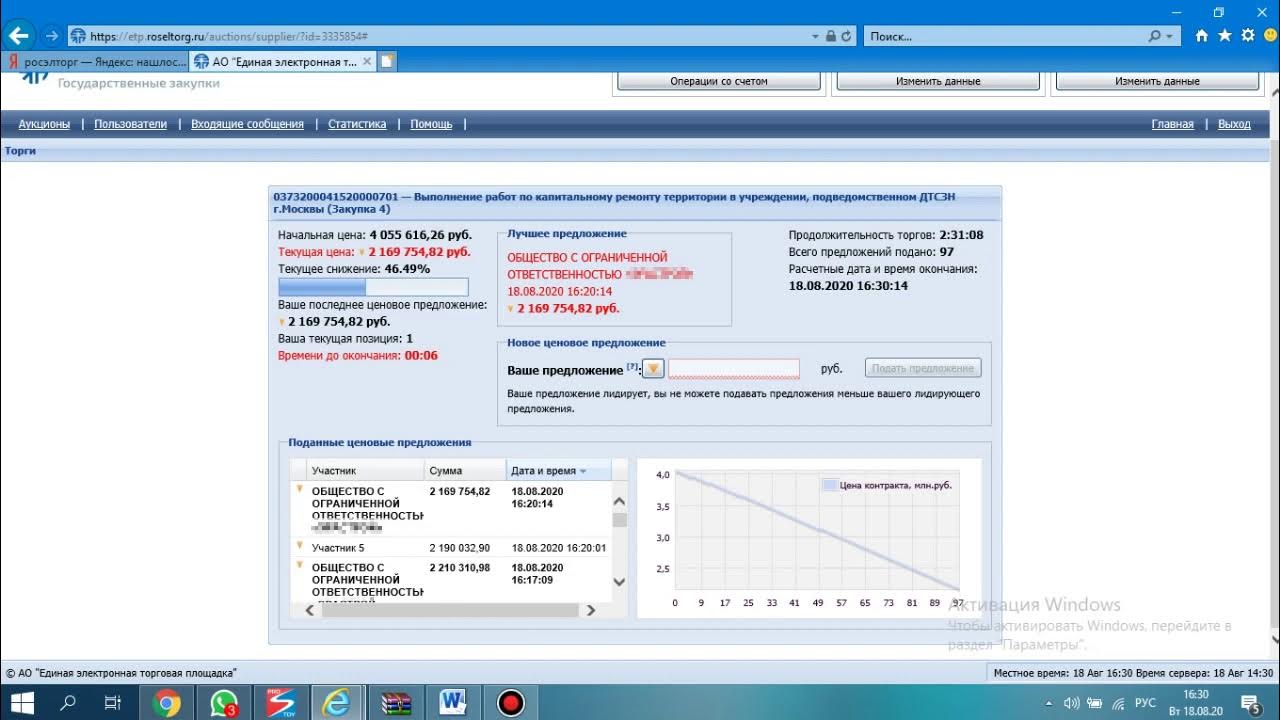Open Microsoft Word from taskbar

click(x=453, y=703)
